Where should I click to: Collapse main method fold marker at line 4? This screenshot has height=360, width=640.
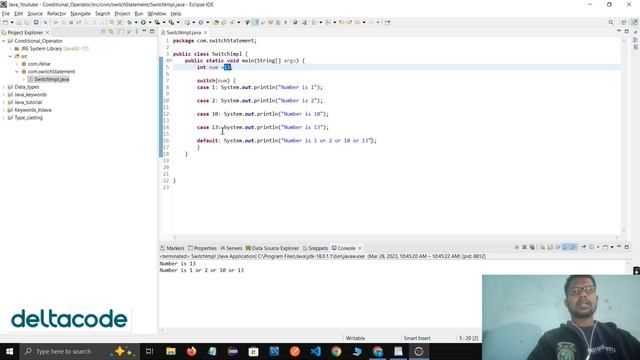point(170,60)
